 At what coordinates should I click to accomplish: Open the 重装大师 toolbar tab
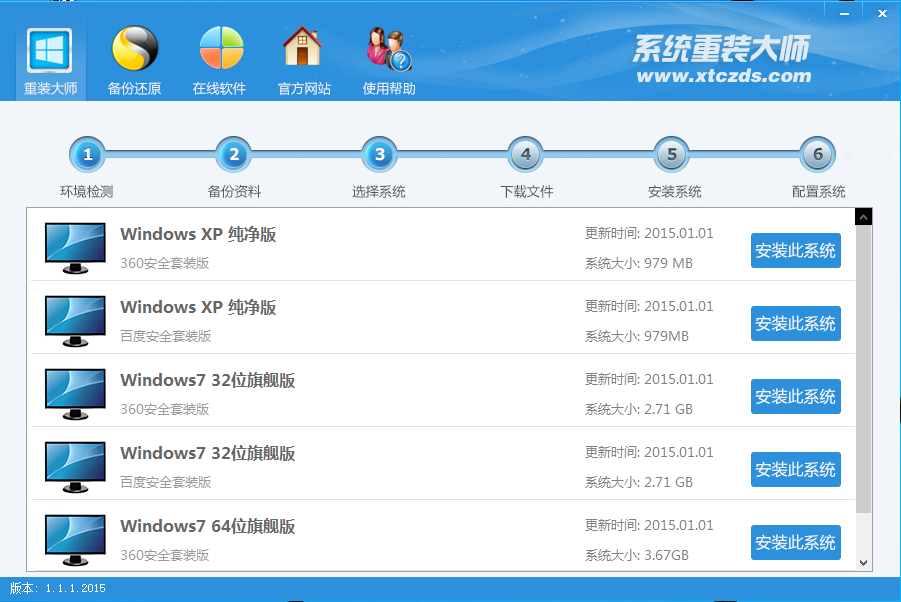click(51, 61)
